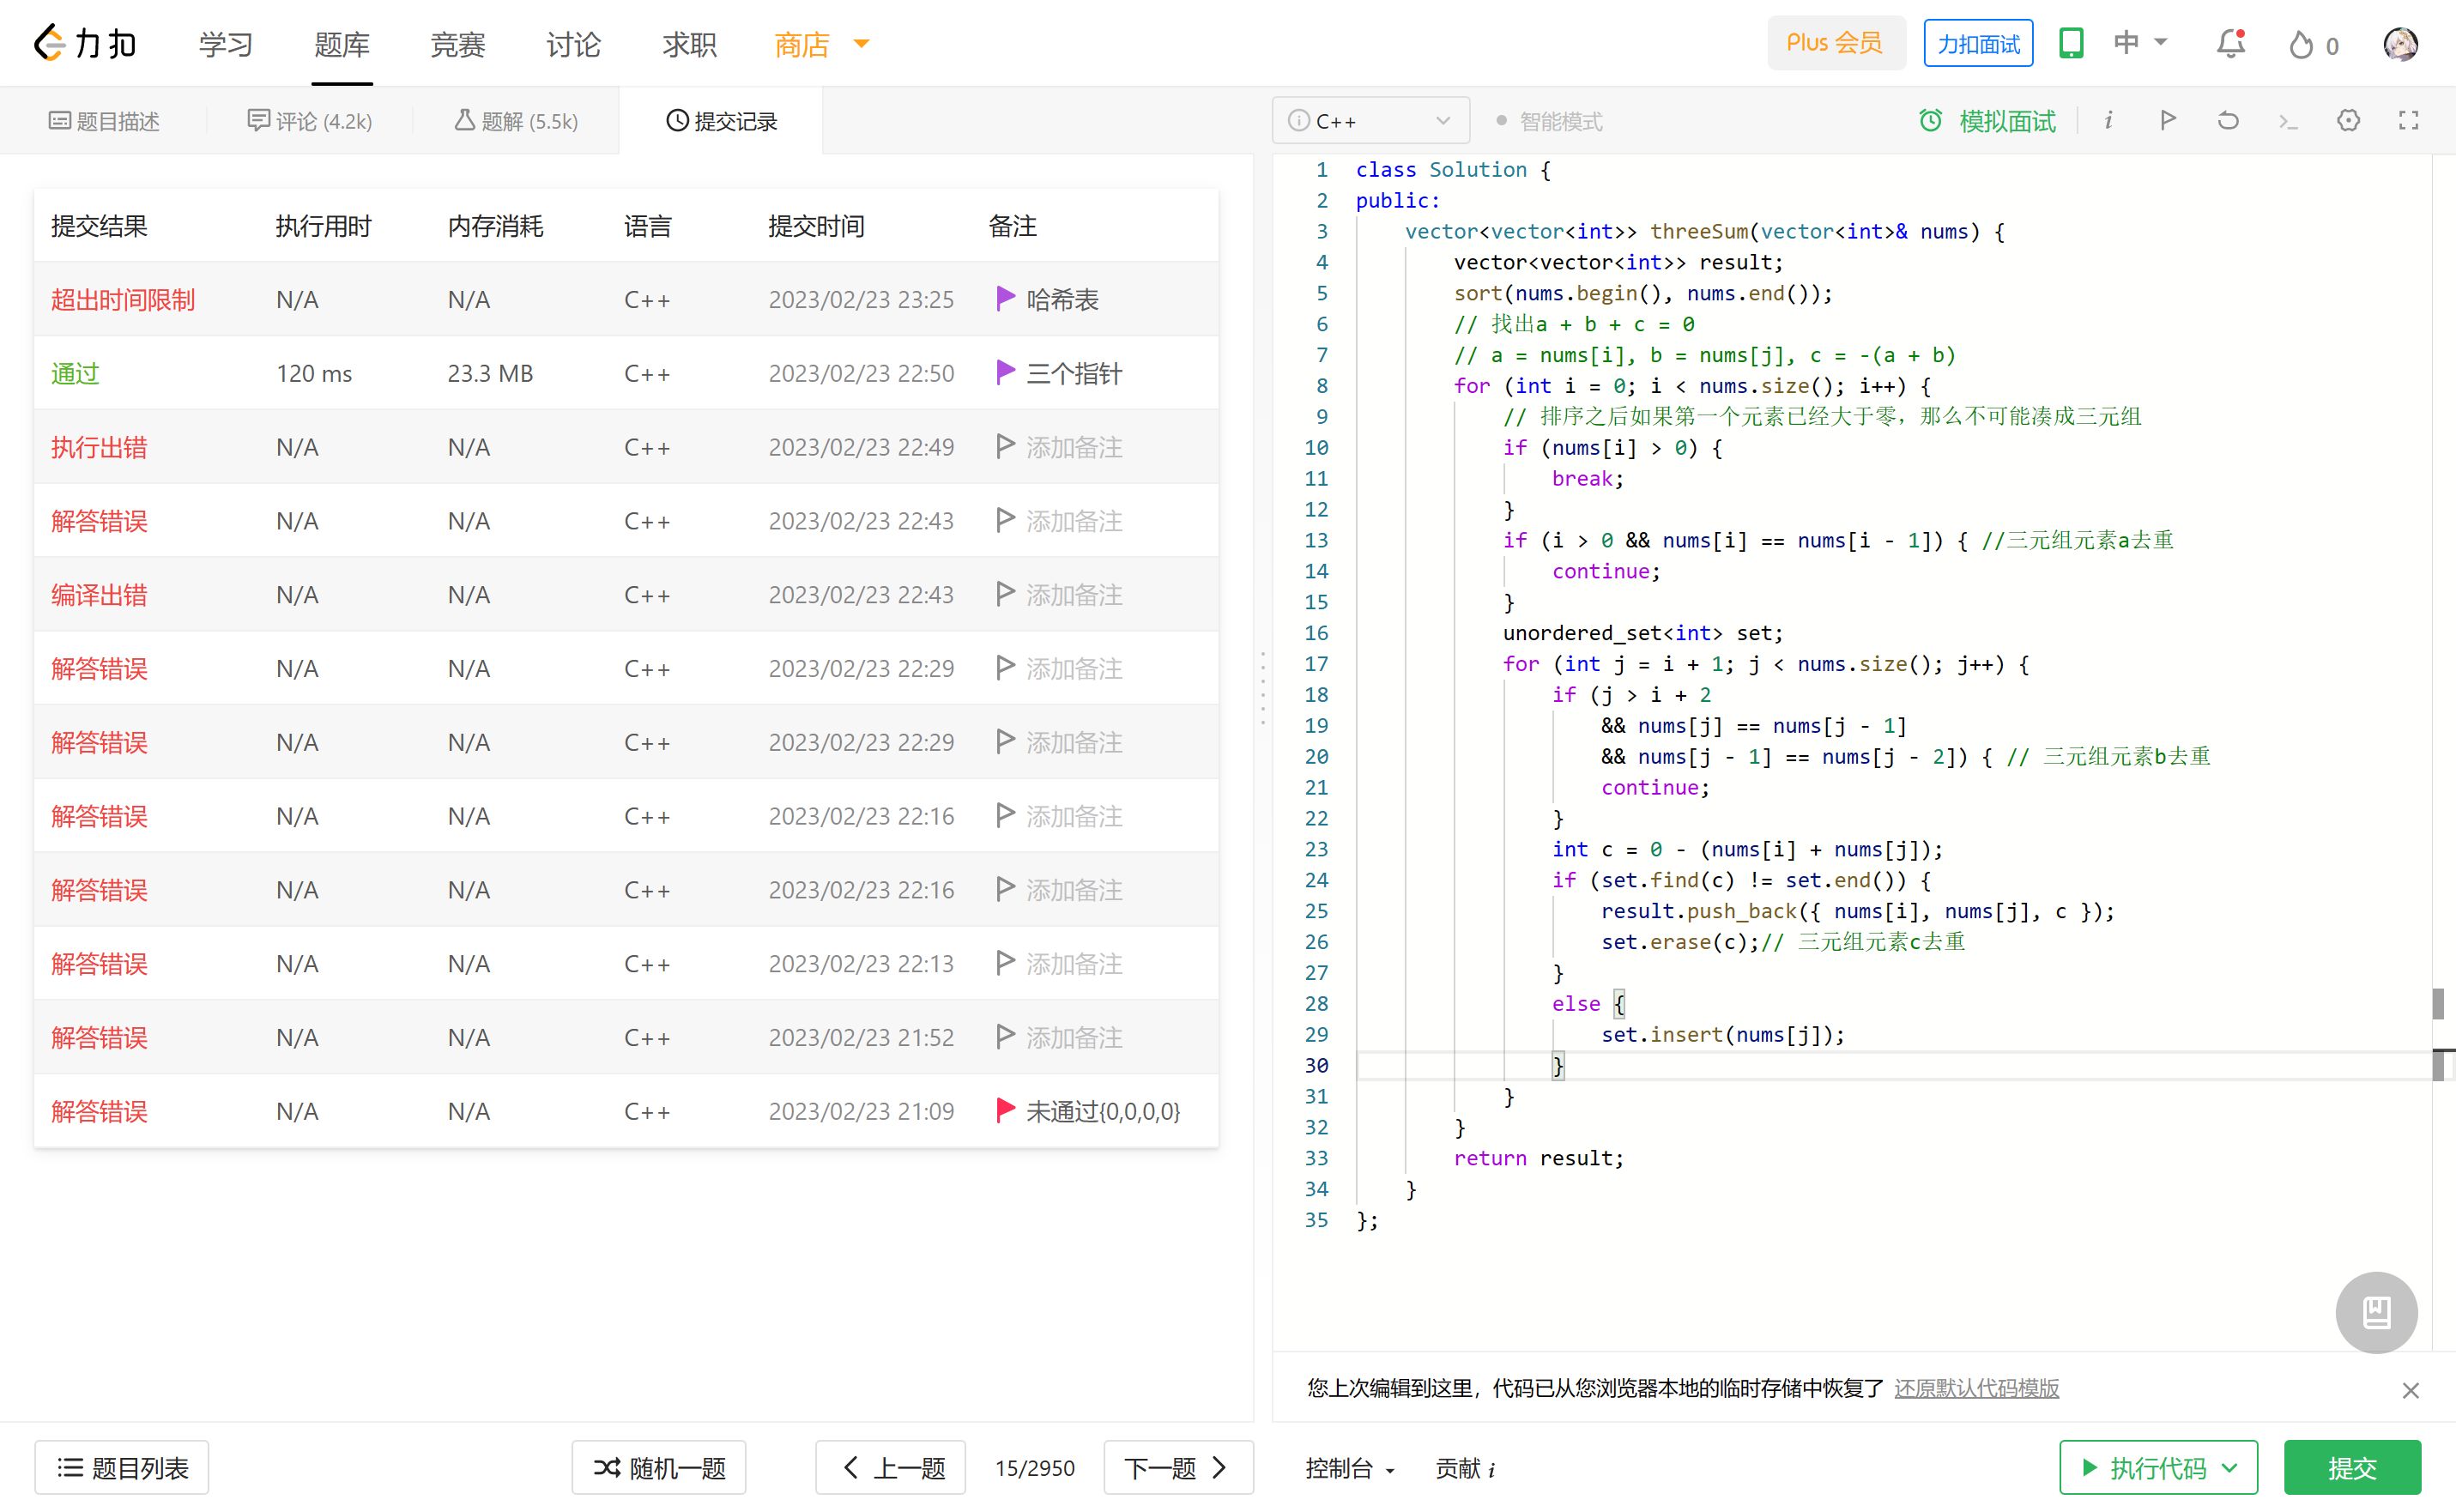Open the 求职 menu
2456x1512 pixels.
(690, 44)
